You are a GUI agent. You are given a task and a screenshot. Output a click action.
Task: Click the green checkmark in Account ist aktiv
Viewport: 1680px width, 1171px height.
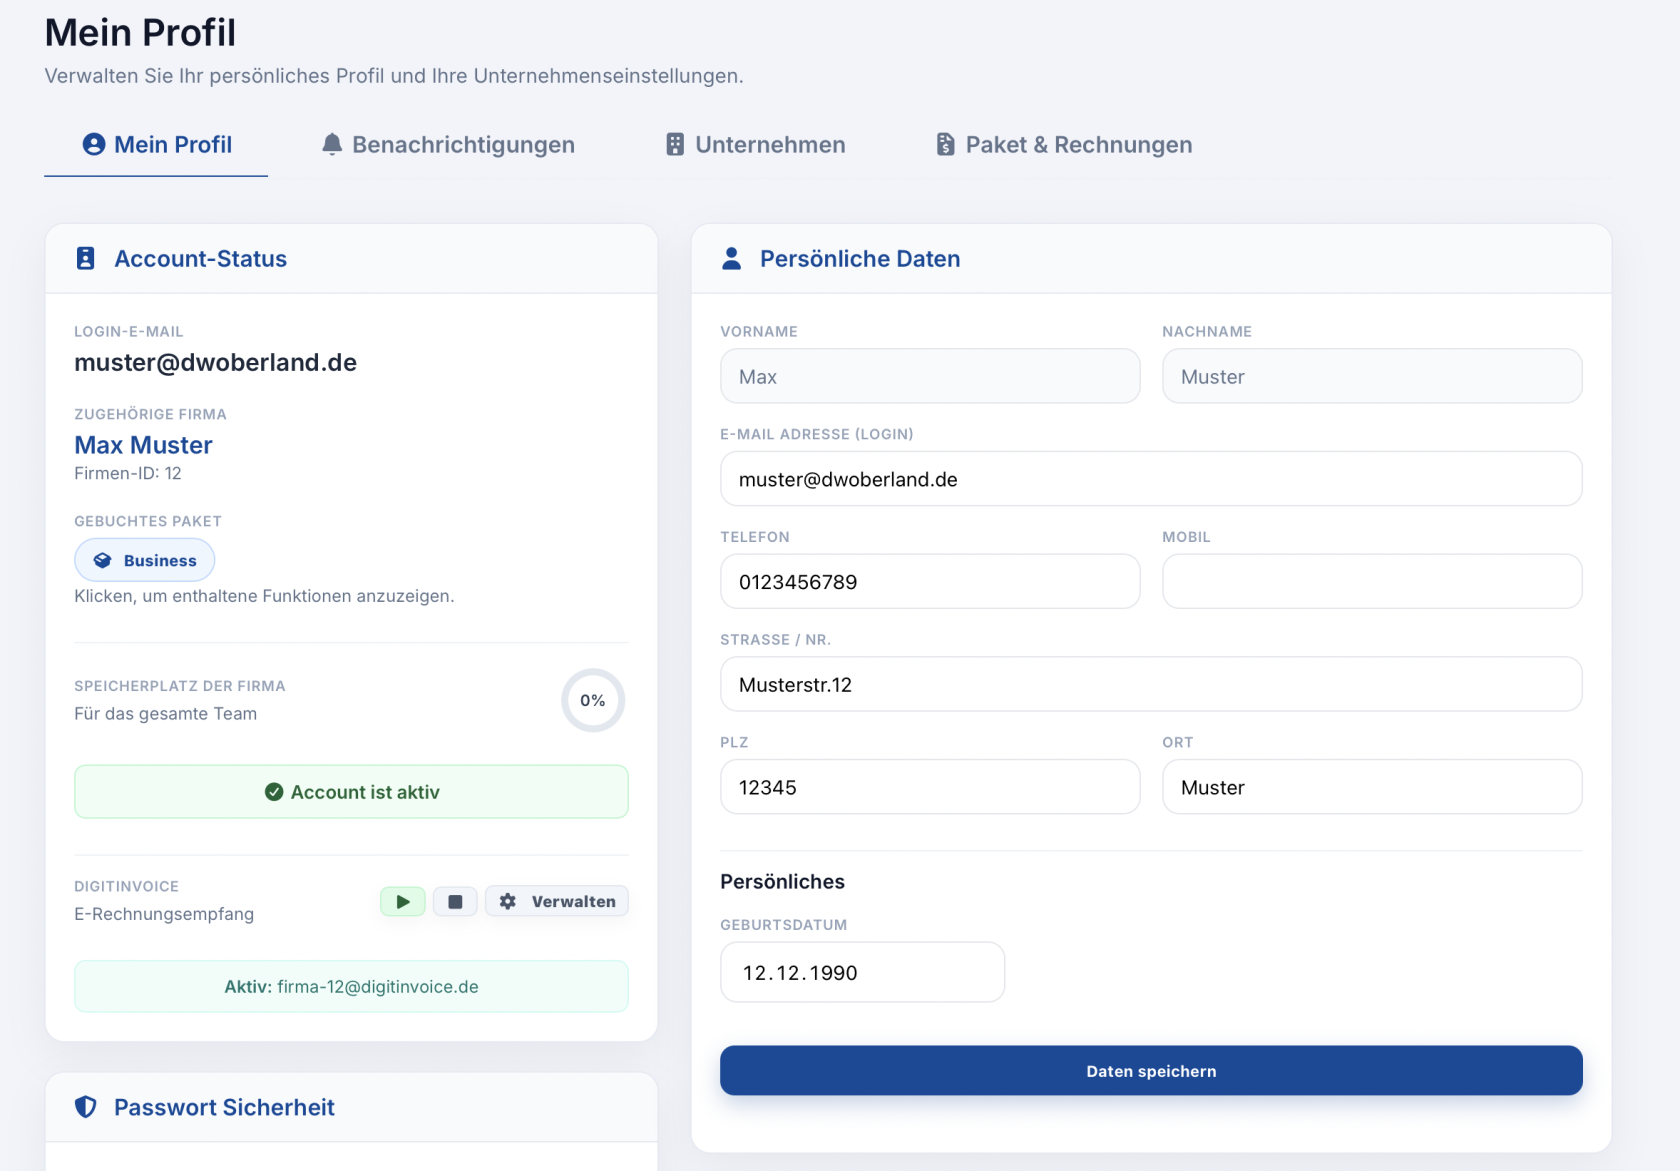click(274, 792)
